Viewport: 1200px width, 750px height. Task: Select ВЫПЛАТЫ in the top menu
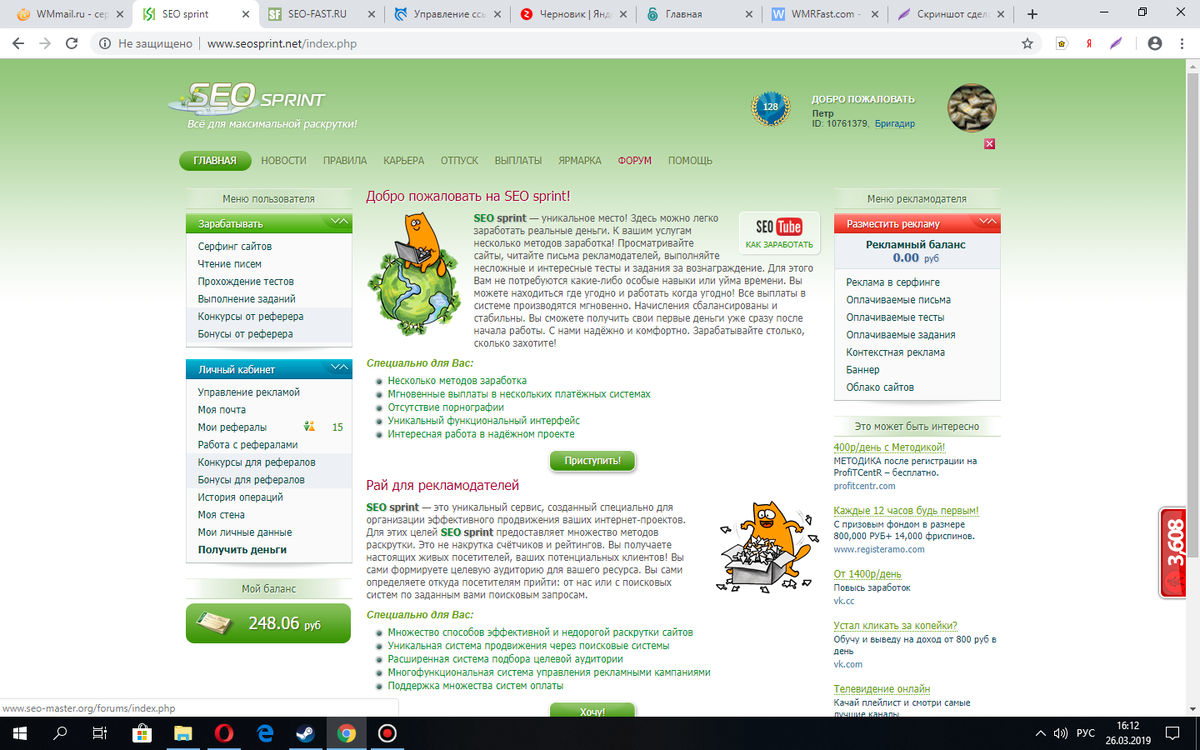tap(519, 160)
